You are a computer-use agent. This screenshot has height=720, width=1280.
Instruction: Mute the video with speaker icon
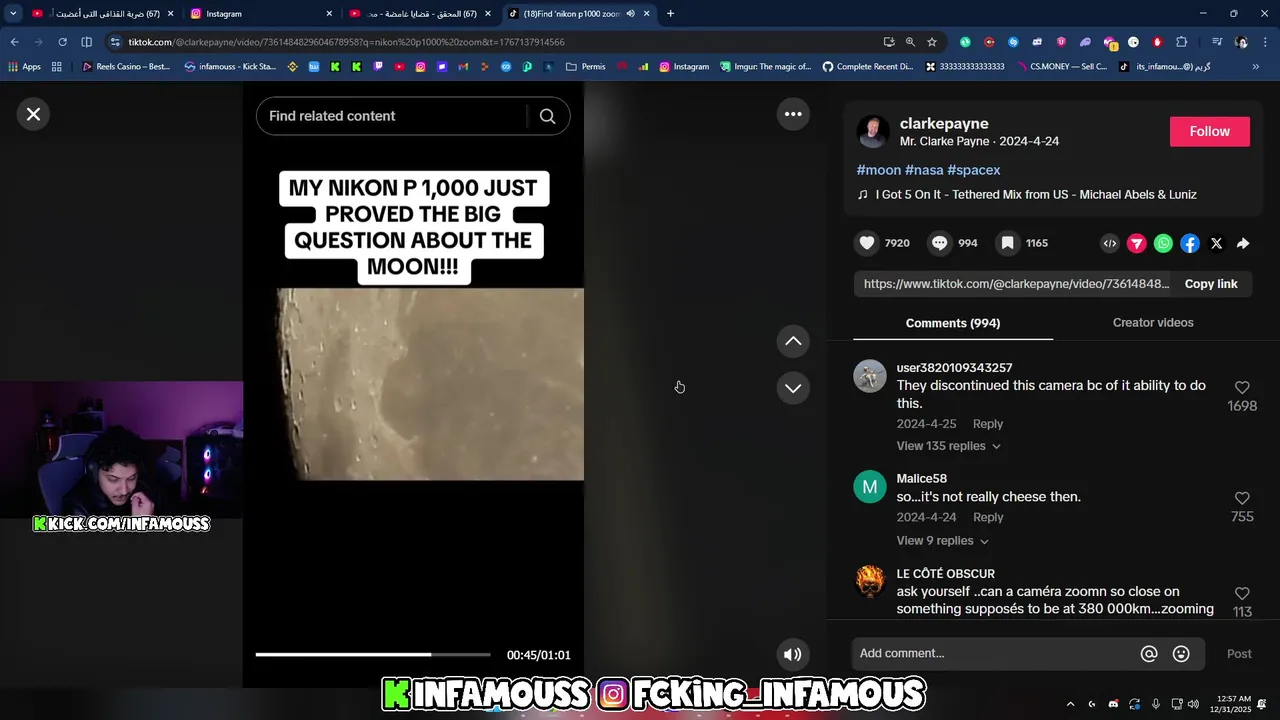[x=792, y=654]
